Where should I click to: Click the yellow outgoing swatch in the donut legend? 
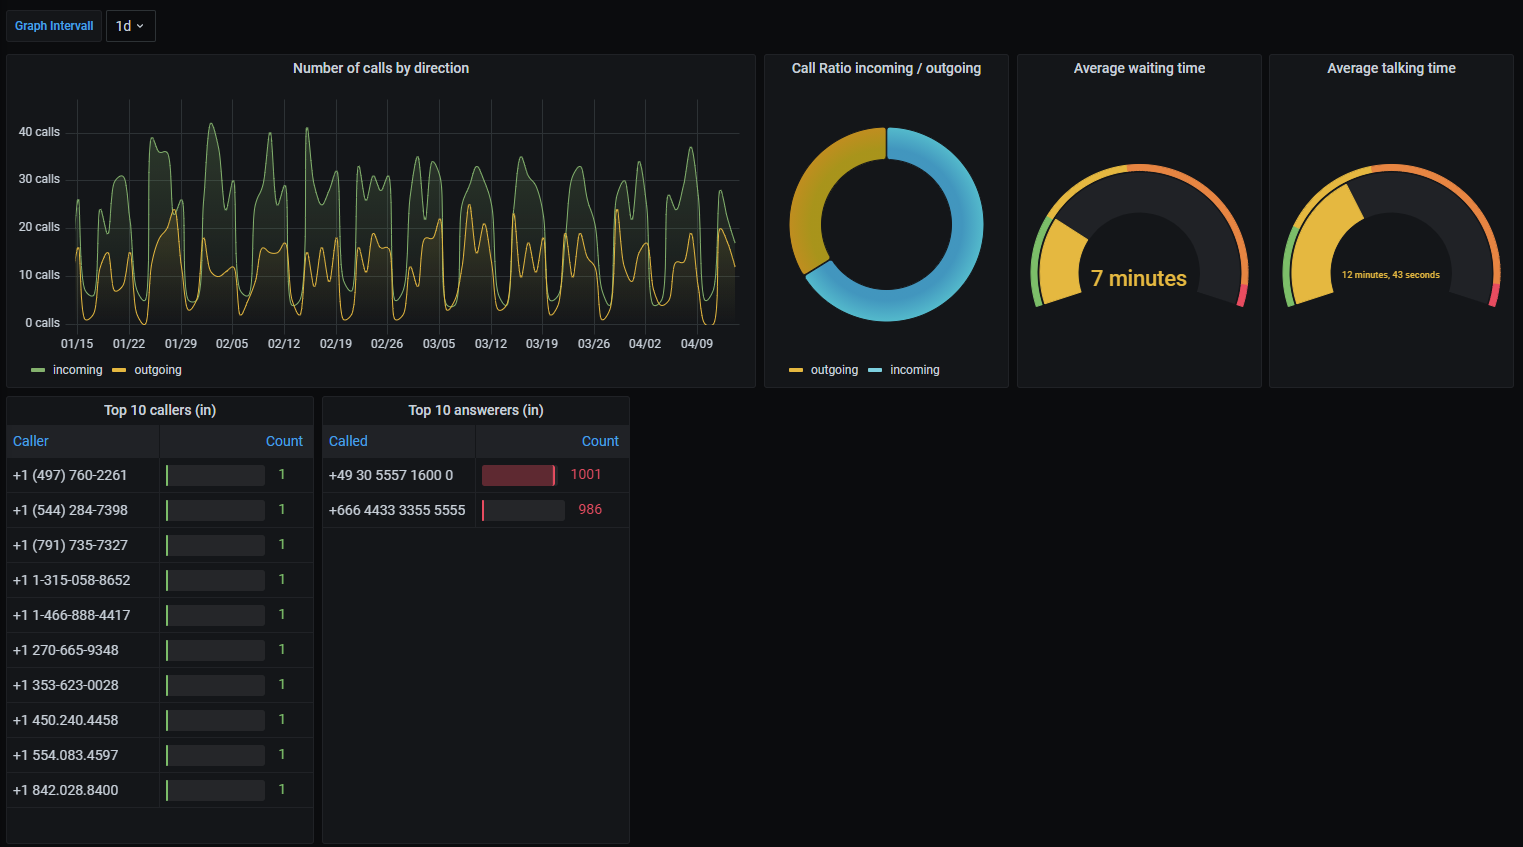pyautogui.click(x=796, y=370)
